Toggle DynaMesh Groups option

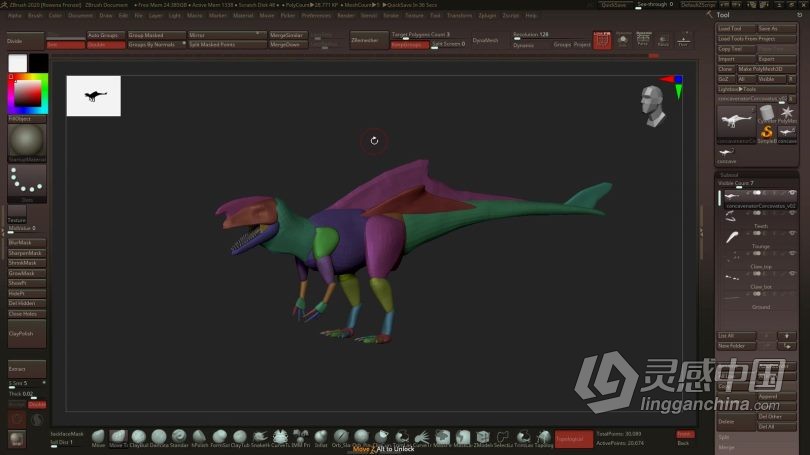click(x=562, y=45)
